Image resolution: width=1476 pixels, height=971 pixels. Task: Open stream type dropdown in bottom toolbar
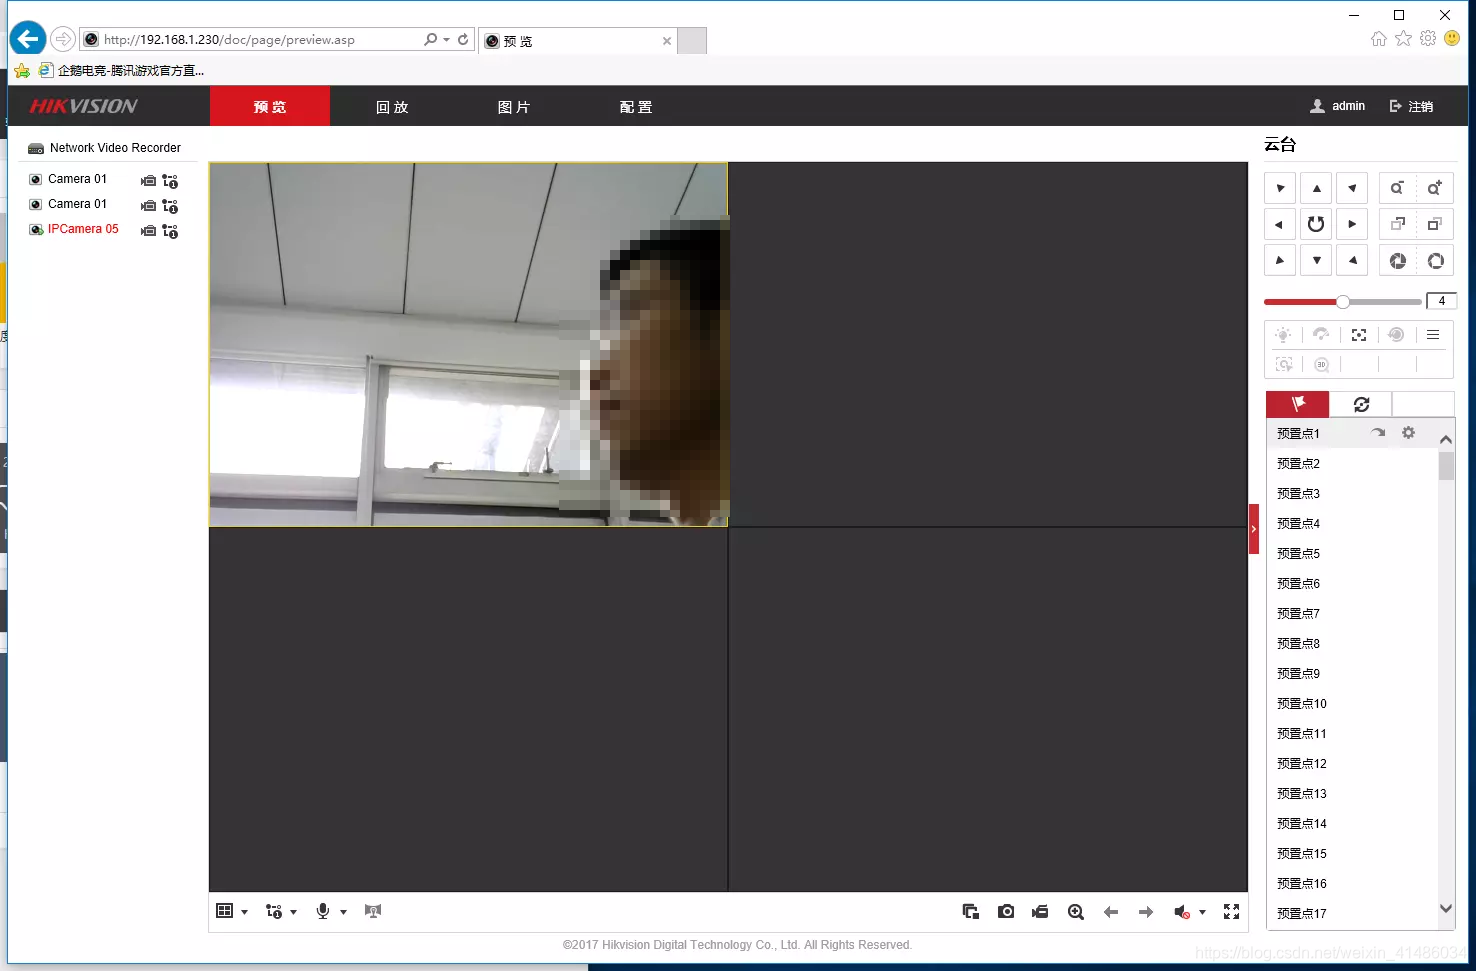(x=281, y=911)
